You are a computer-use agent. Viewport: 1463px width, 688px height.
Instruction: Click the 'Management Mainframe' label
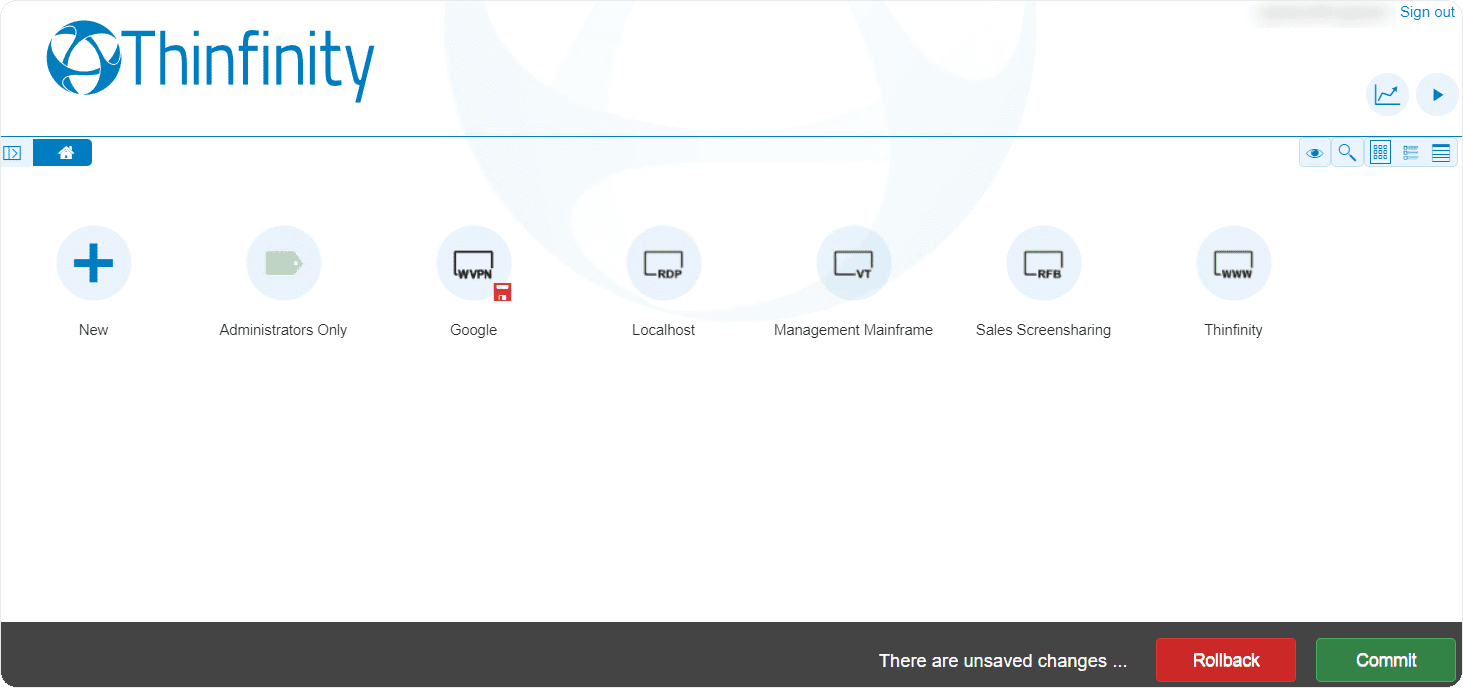click(853, 330)
